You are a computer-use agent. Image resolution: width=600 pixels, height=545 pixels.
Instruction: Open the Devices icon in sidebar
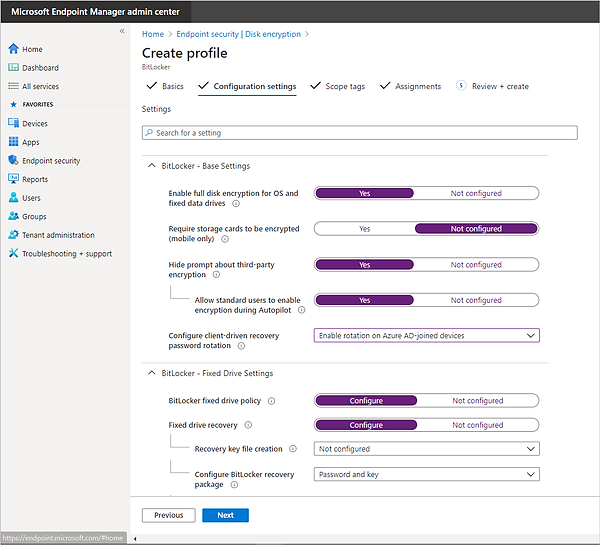[x=13, y=123]
